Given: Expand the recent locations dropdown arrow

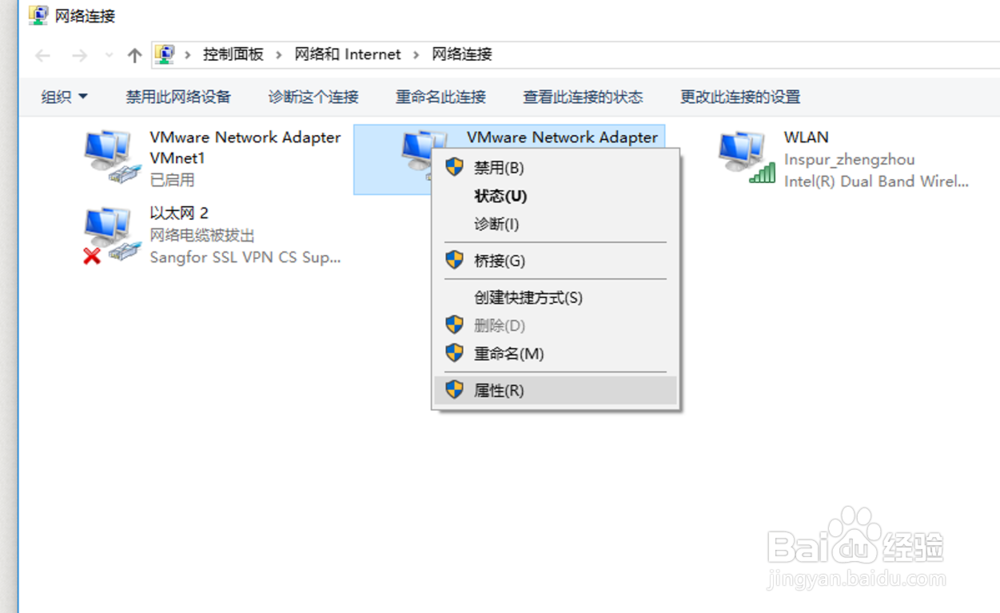Looking at the screenshot, I should (x=109, y=55).
